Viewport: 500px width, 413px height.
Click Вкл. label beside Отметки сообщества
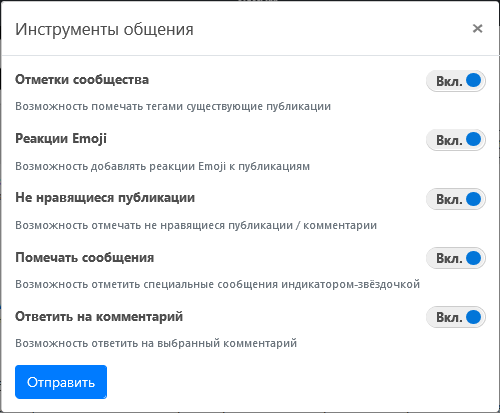click(449, 81)
